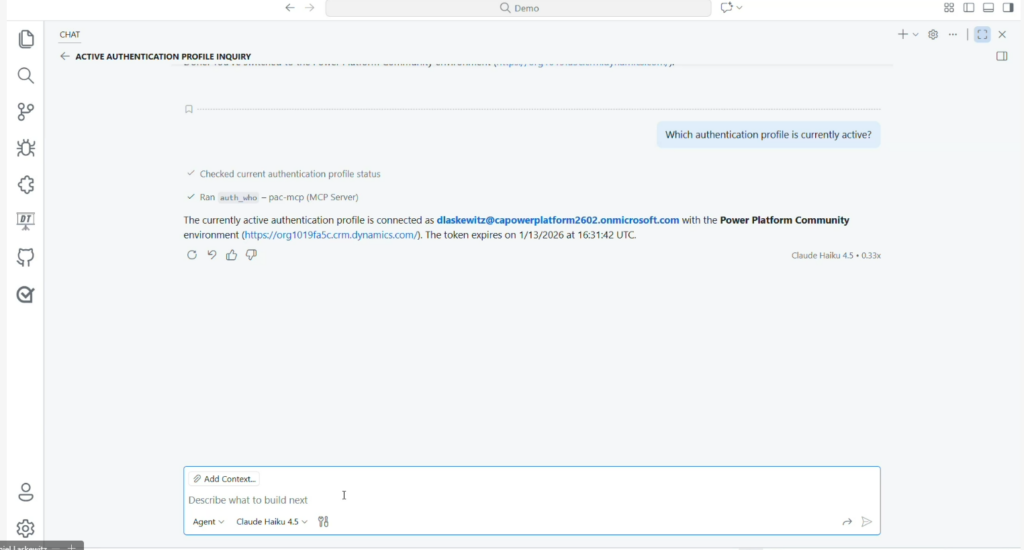This screenshot has height=550, width=1024.
Task: Select the CHAT panel tab
Action: coord(70,35)
